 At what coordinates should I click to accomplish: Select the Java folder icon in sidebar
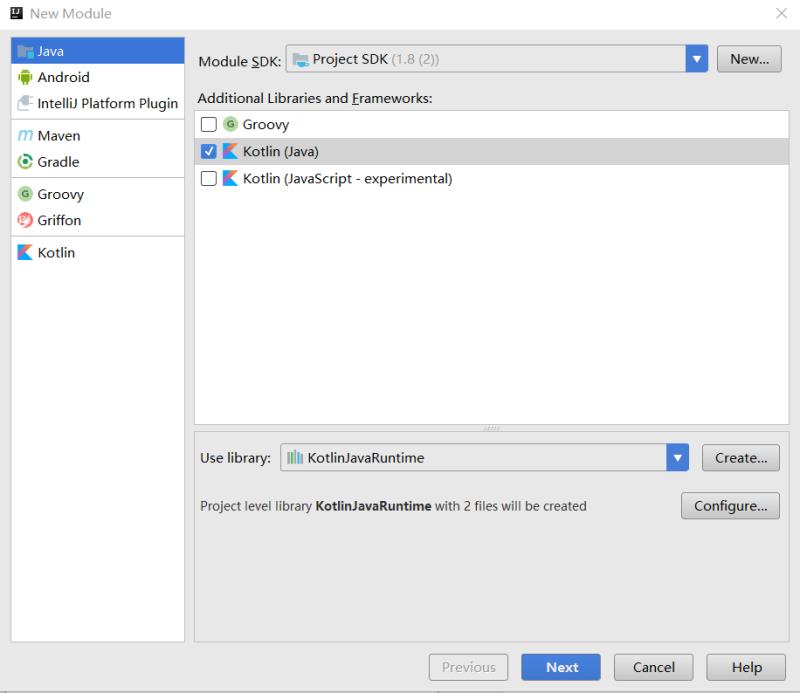[25, 51]
